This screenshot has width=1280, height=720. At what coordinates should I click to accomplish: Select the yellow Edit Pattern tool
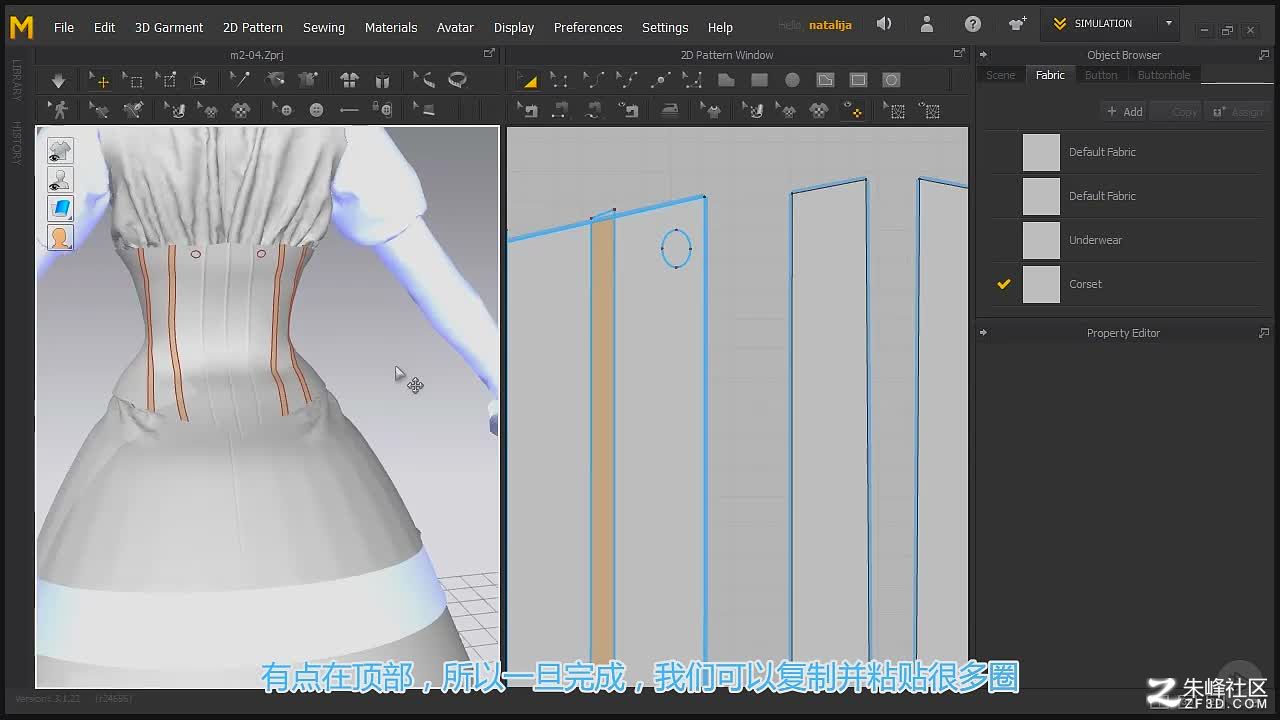[527, 80]
